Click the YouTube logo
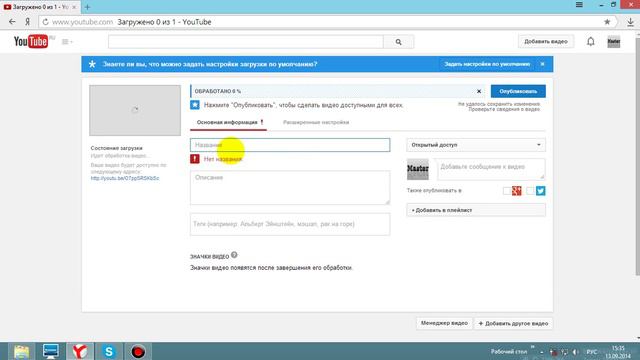 point(31,41)
